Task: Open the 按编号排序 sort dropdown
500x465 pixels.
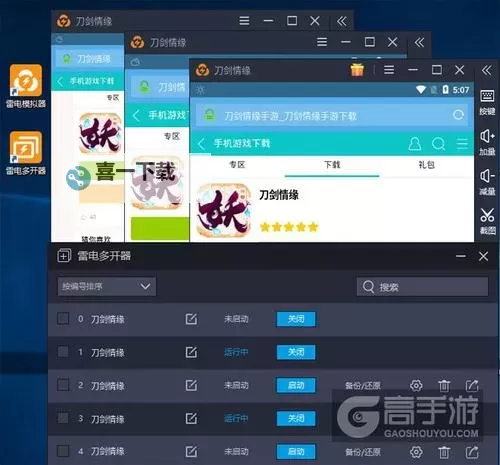Action: pyautogui.click(x=106, y=286)
